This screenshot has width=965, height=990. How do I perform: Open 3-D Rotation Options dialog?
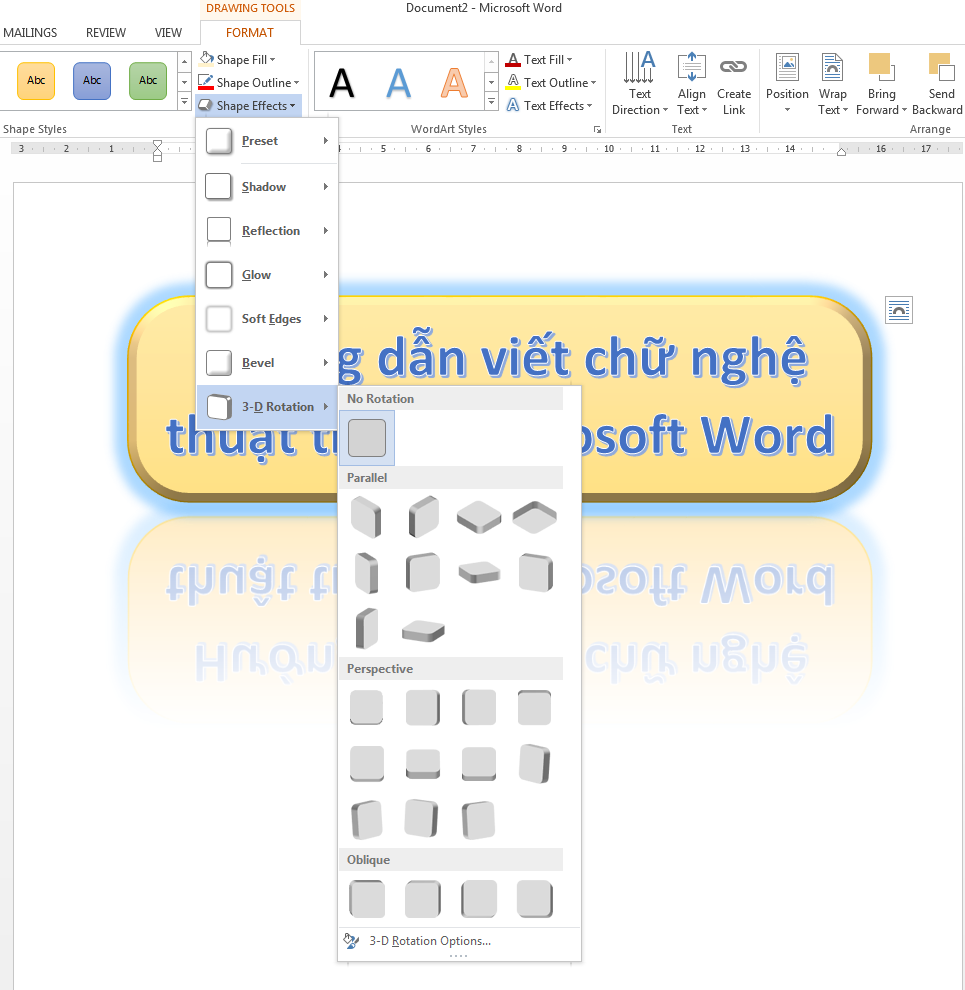[x=430, y=940]
